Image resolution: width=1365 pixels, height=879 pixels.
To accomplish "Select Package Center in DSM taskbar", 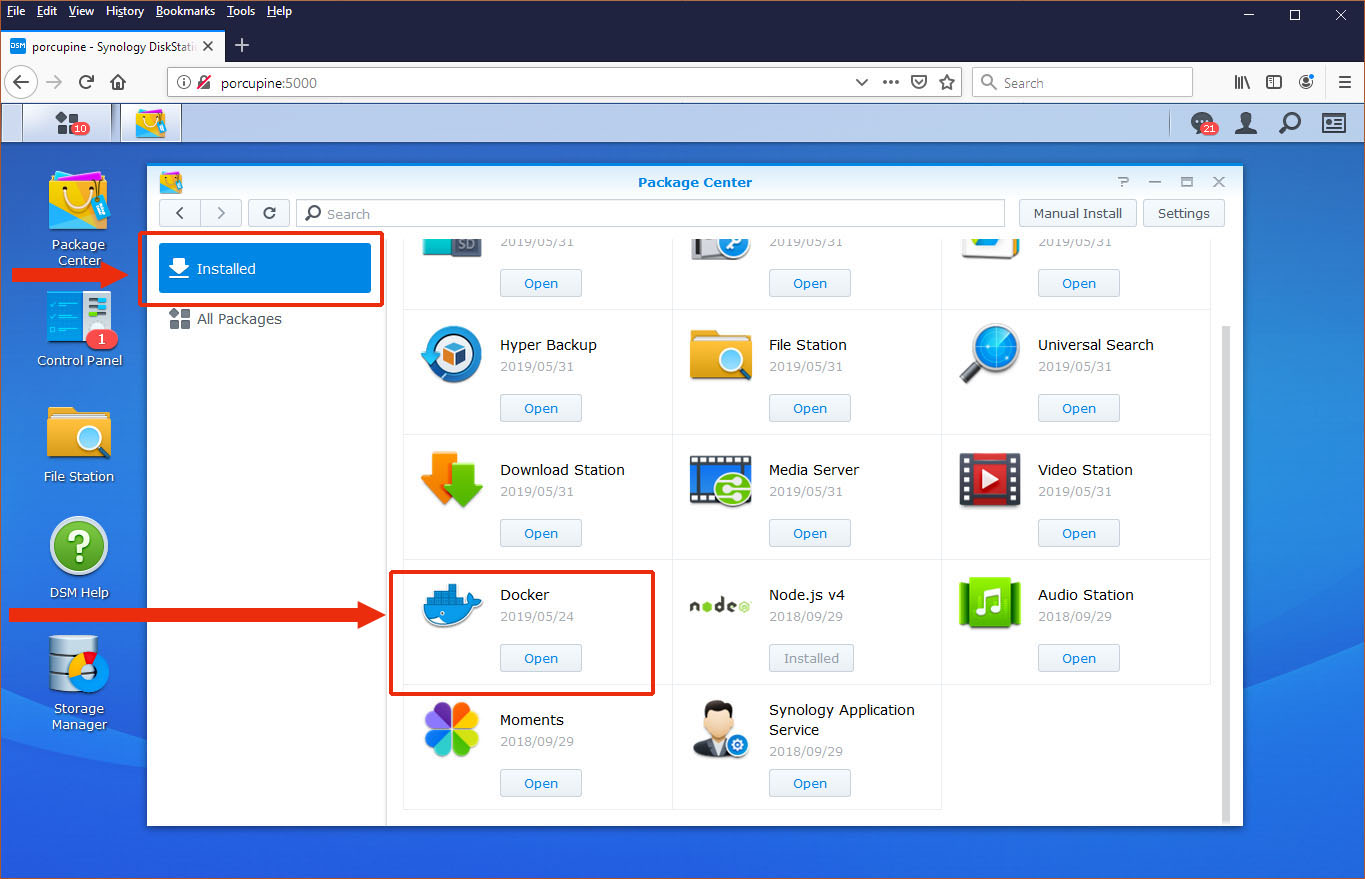I will (x=150, y=123).
